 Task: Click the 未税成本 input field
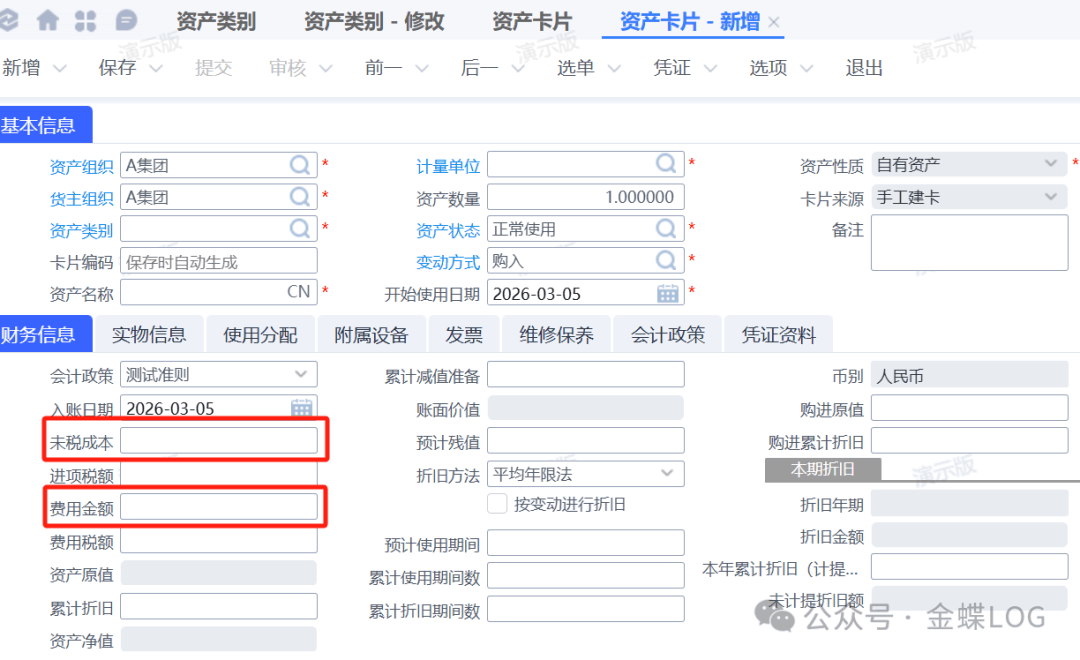click(219, 441)
